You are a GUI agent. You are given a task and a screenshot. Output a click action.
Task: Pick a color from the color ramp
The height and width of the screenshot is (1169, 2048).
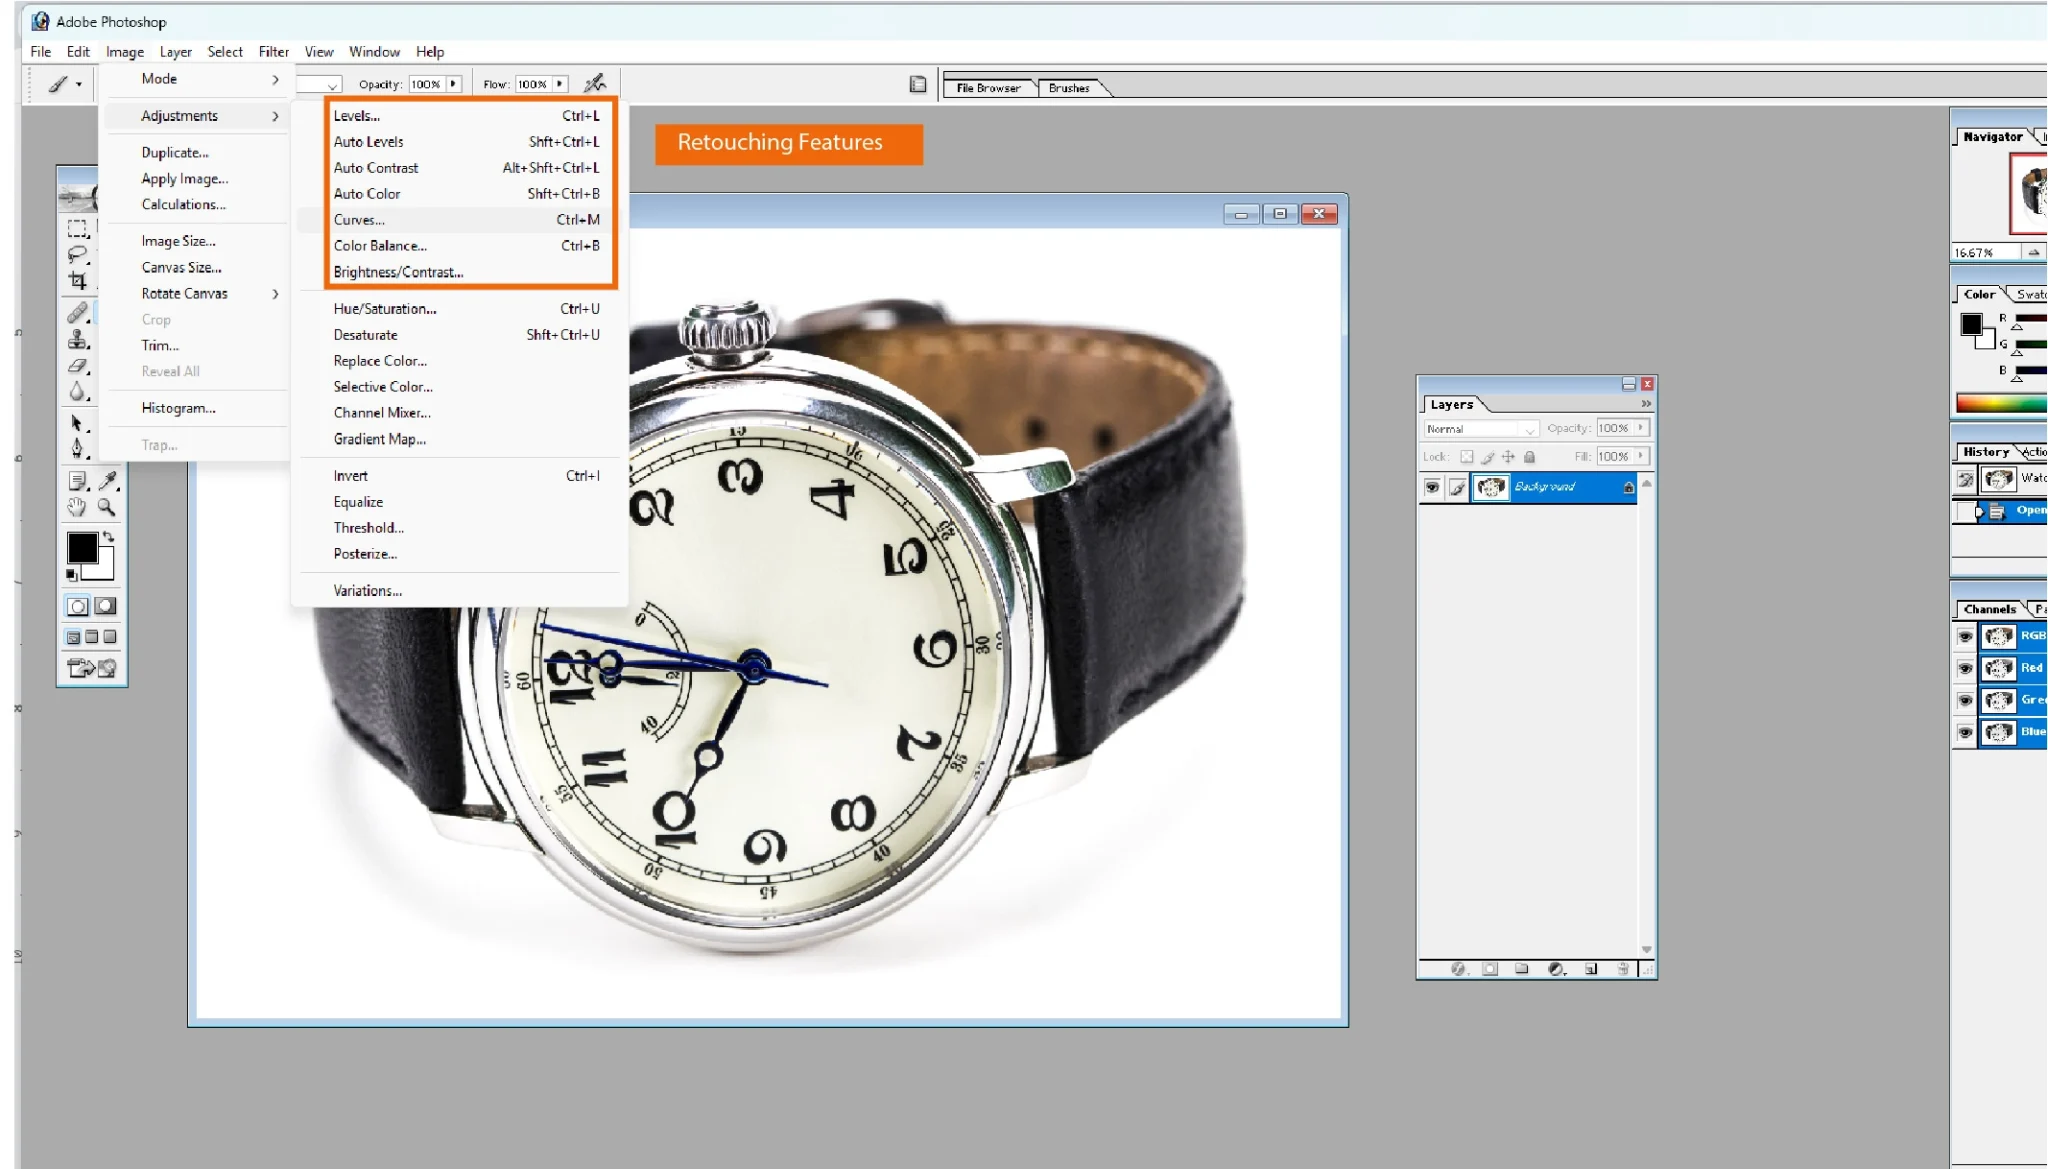point(2001,404)
